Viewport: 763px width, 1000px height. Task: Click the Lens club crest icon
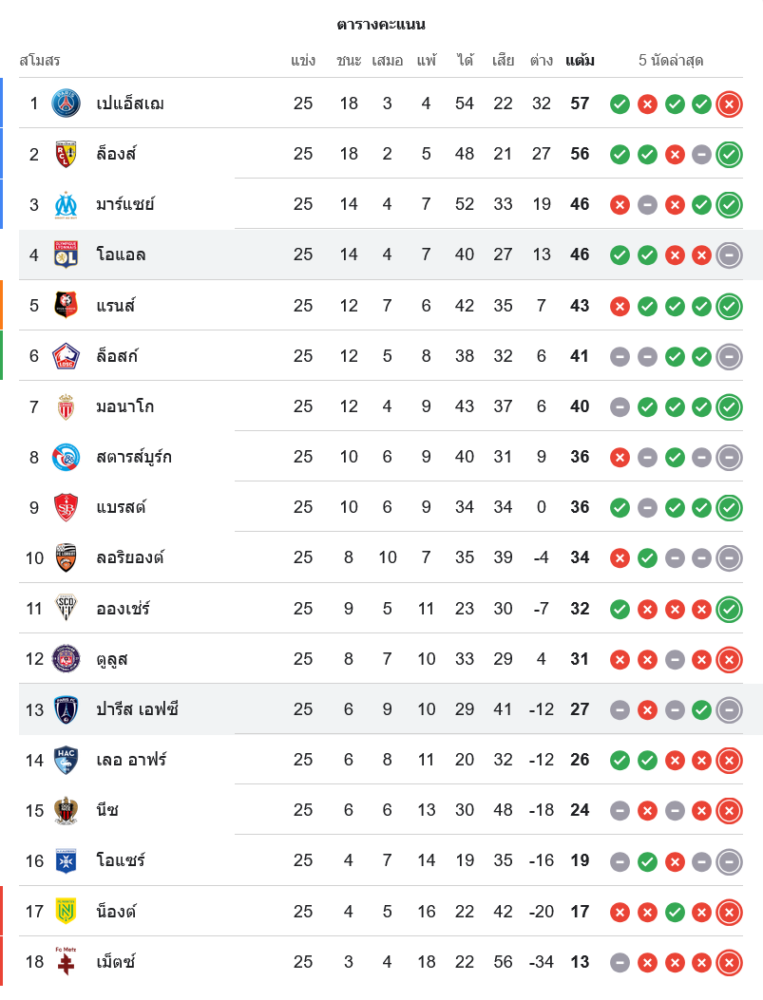66,154
